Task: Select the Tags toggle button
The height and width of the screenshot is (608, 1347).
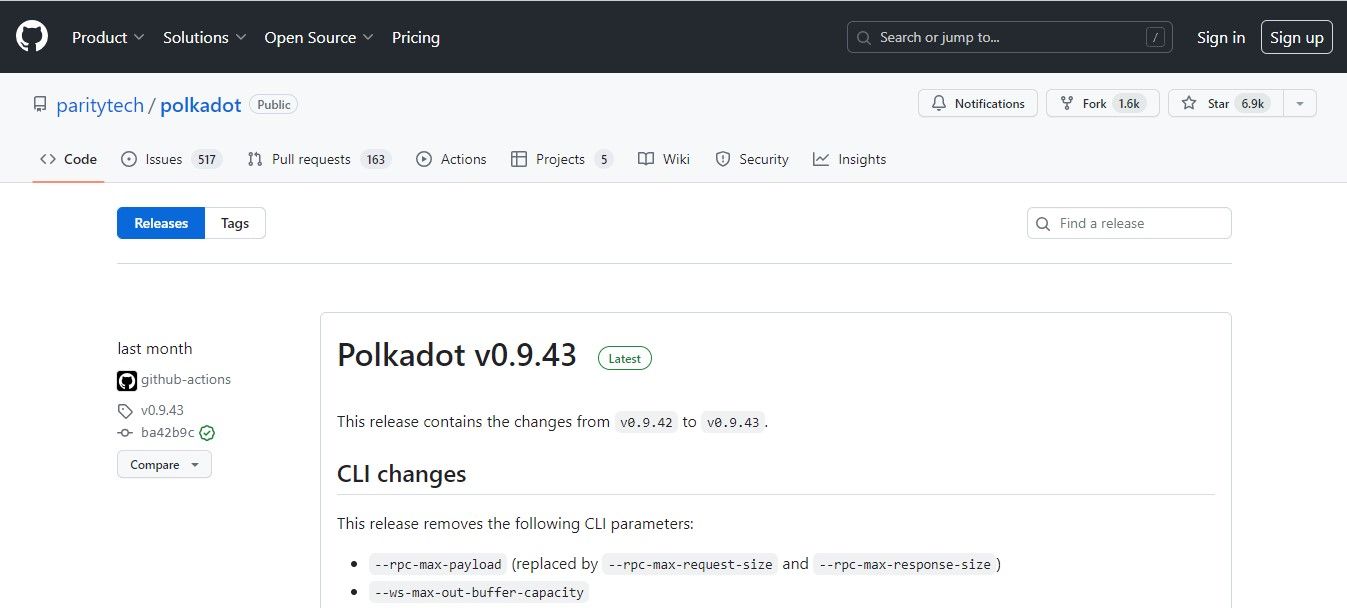Action: [x=235, y=223]
